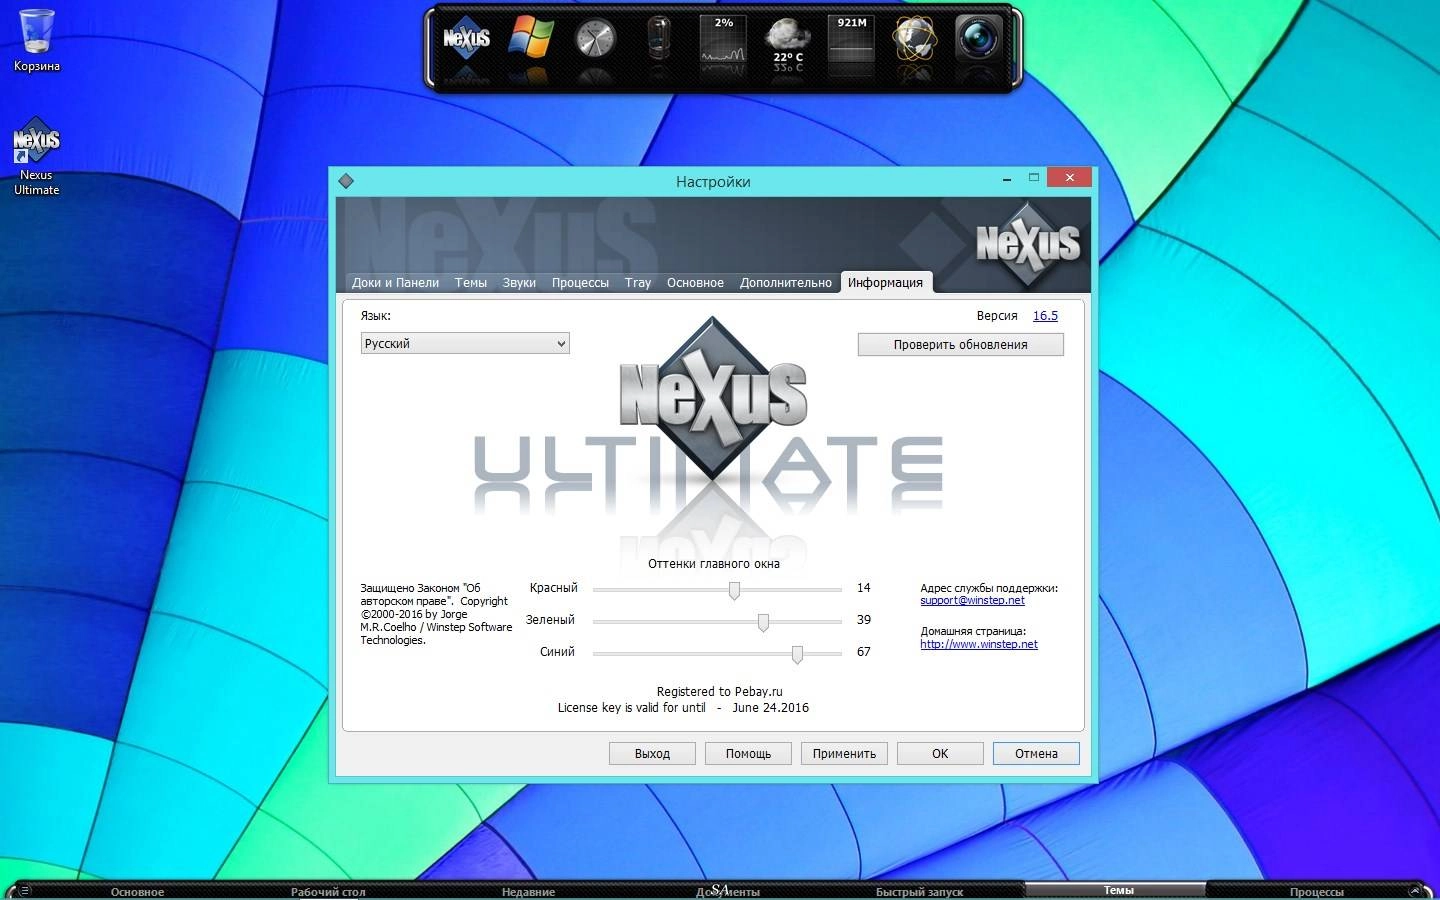Open the Nexus logo icon in the top dock
This screenshot has width=1440, height=900.
click(466, 40)
